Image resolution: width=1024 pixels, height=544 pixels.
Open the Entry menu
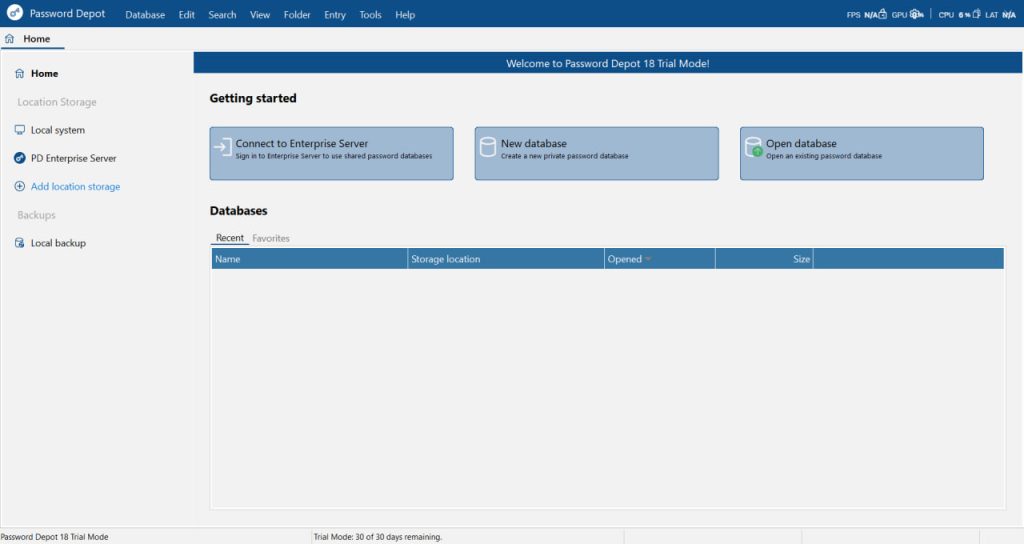335,14
